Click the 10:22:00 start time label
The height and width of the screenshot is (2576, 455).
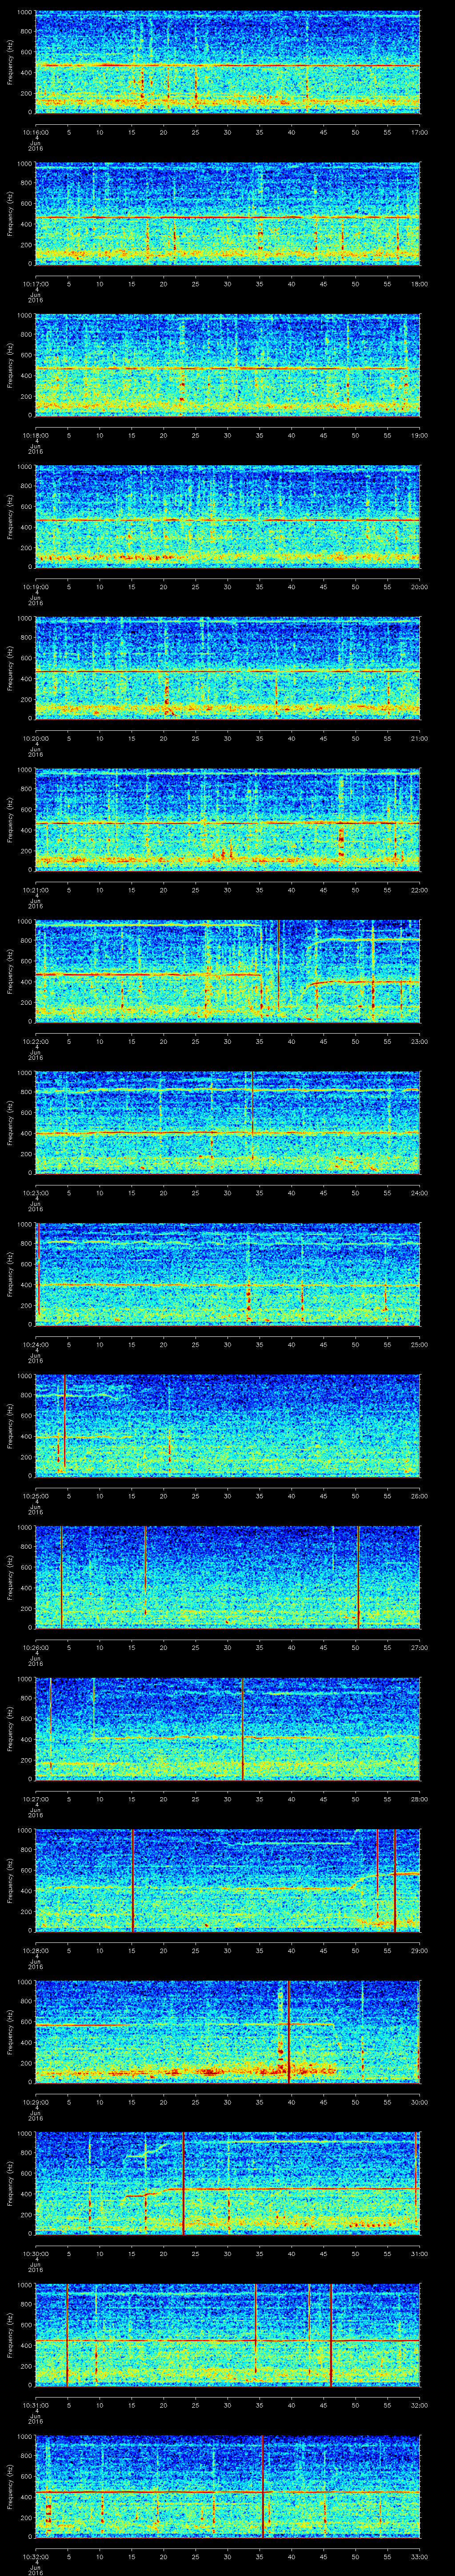coord(35,1041)
